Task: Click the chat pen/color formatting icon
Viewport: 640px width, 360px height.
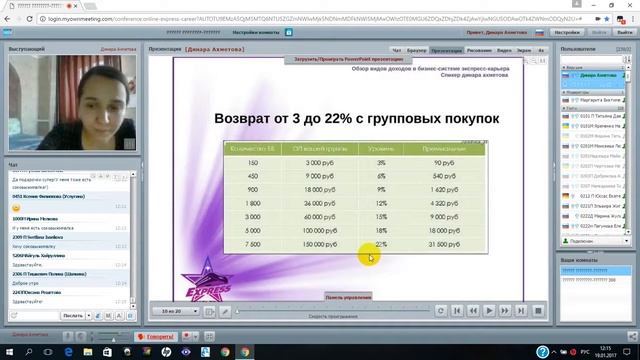Action: (x=98, y=316)
